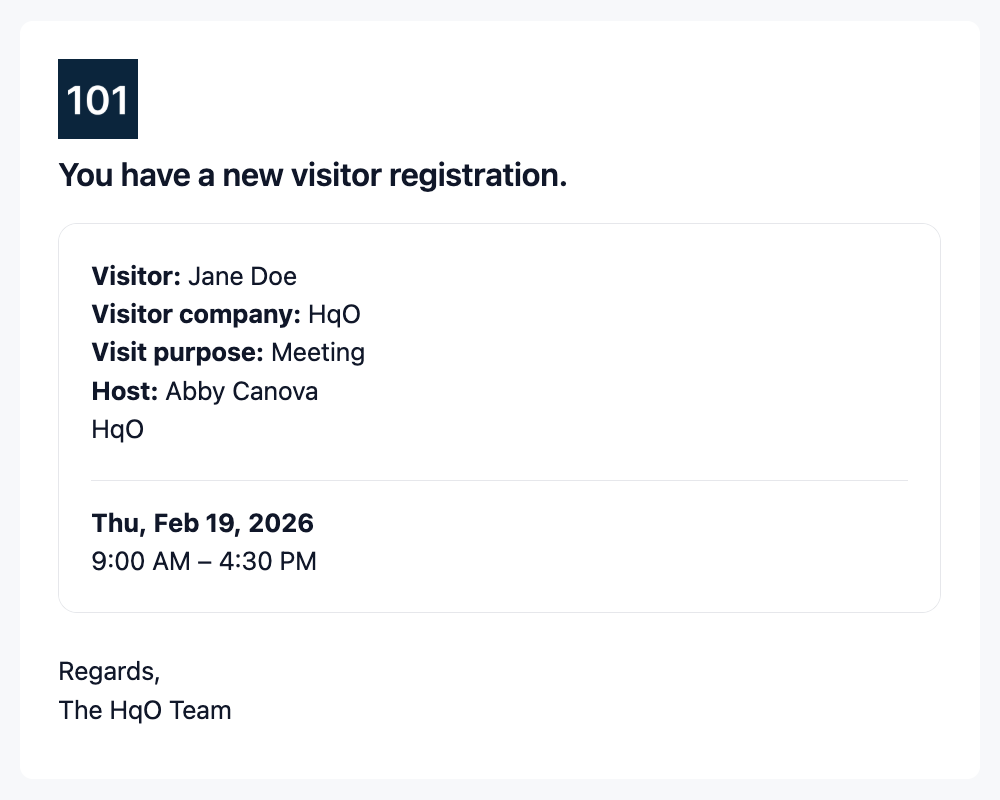1000x800 pixels.
Task: Click HqO on the line below the host
Action: (118, 429)
